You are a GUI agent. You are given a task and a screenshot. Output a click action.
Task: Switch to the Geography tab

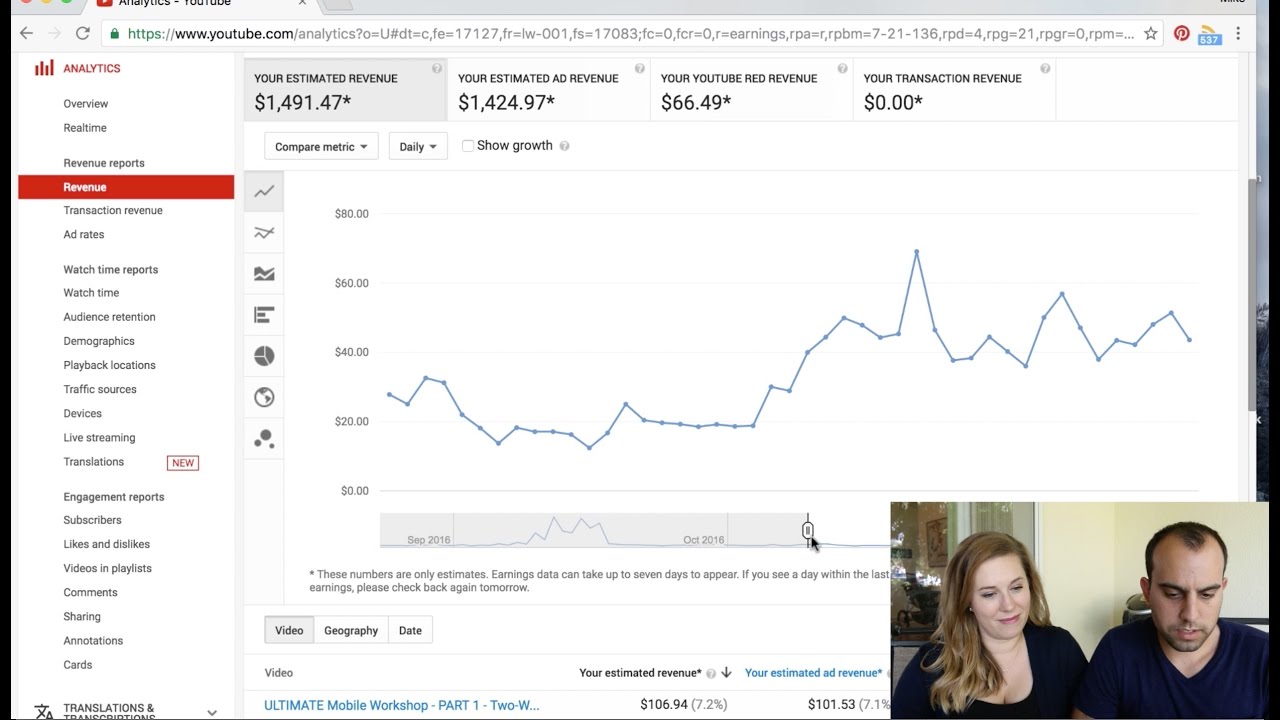351,630
